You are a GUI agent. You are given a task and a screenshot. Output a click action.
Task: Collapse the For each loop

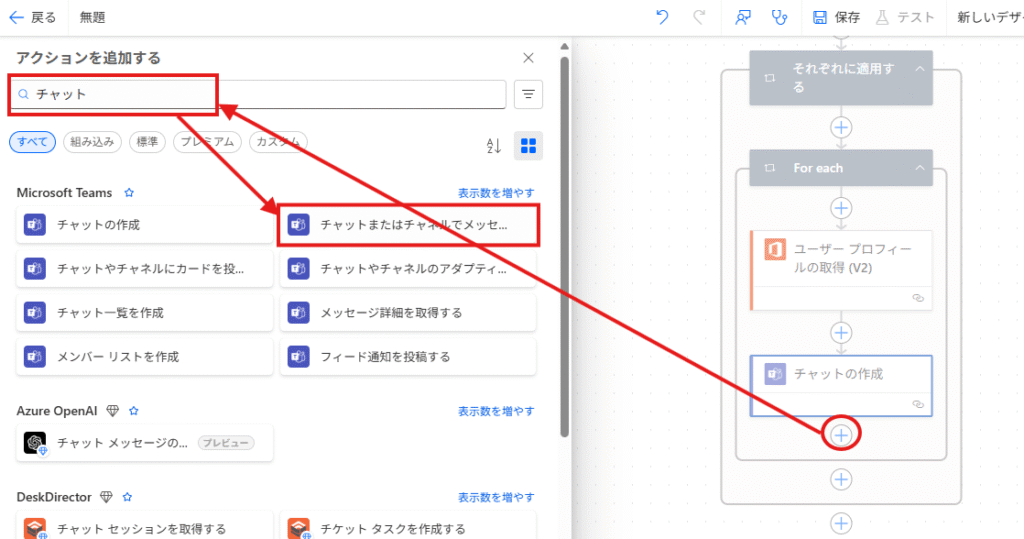[920, 168]
